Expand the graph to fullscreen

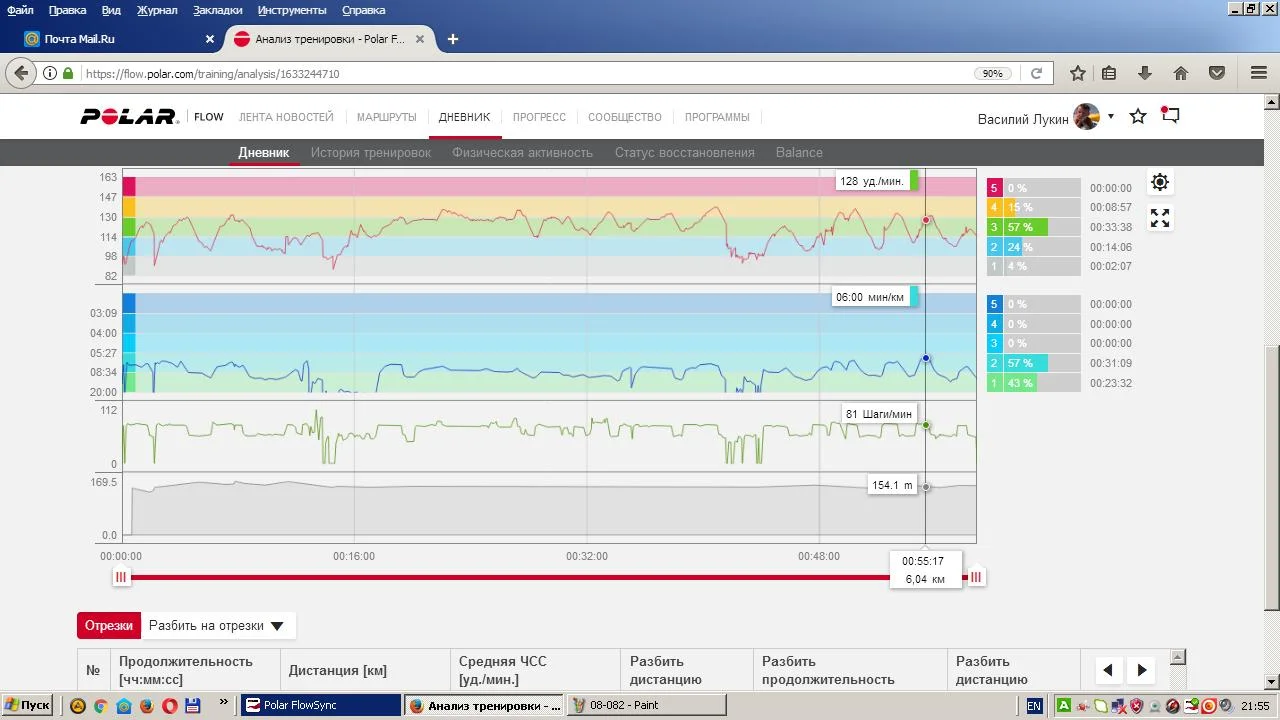point(1160,218)
